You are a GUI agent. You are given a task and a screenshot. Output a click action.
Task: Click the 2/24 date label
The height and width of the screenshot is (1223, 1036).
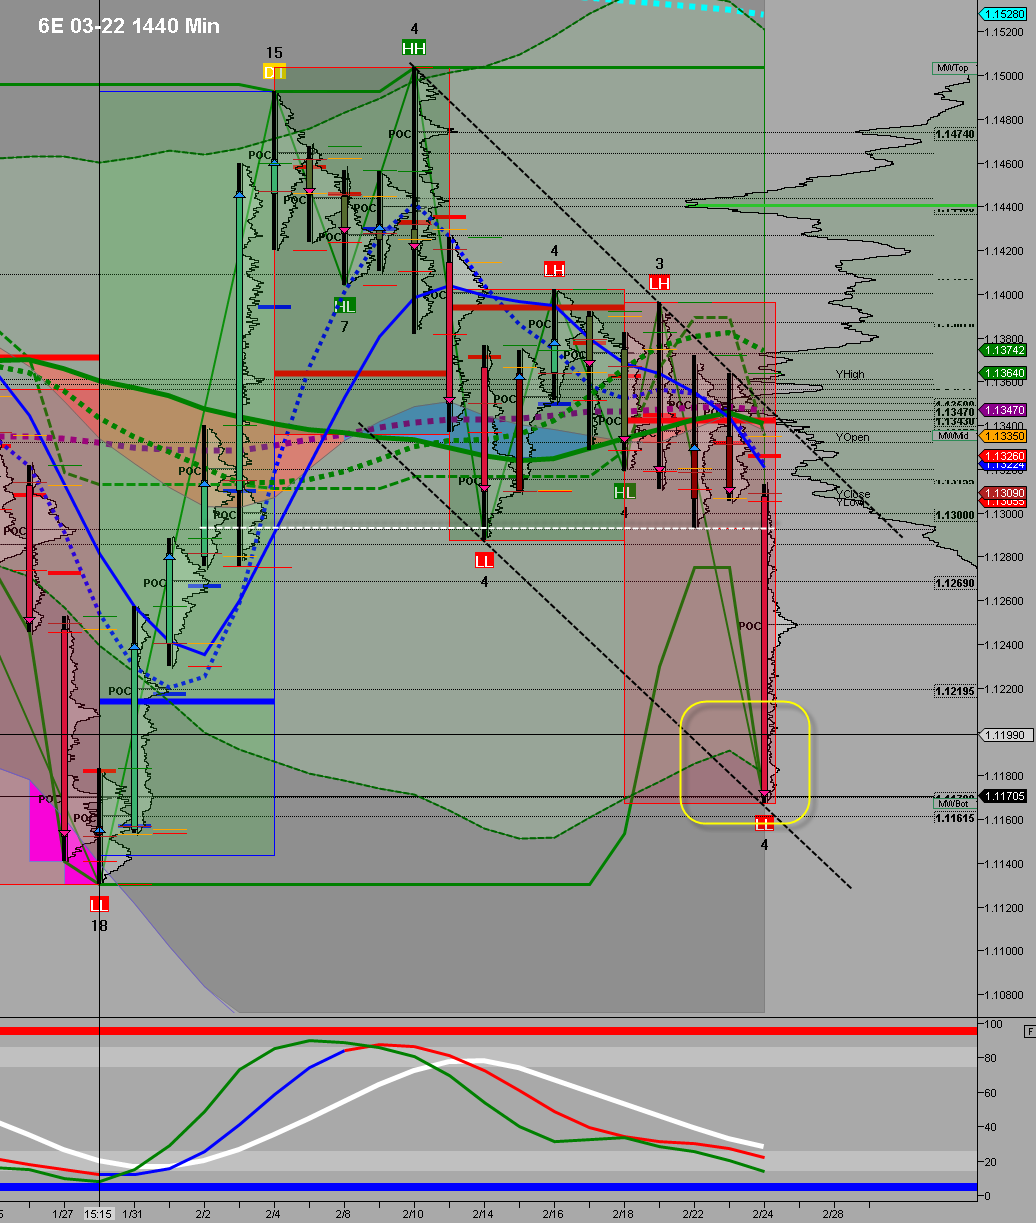[764, 1214]
